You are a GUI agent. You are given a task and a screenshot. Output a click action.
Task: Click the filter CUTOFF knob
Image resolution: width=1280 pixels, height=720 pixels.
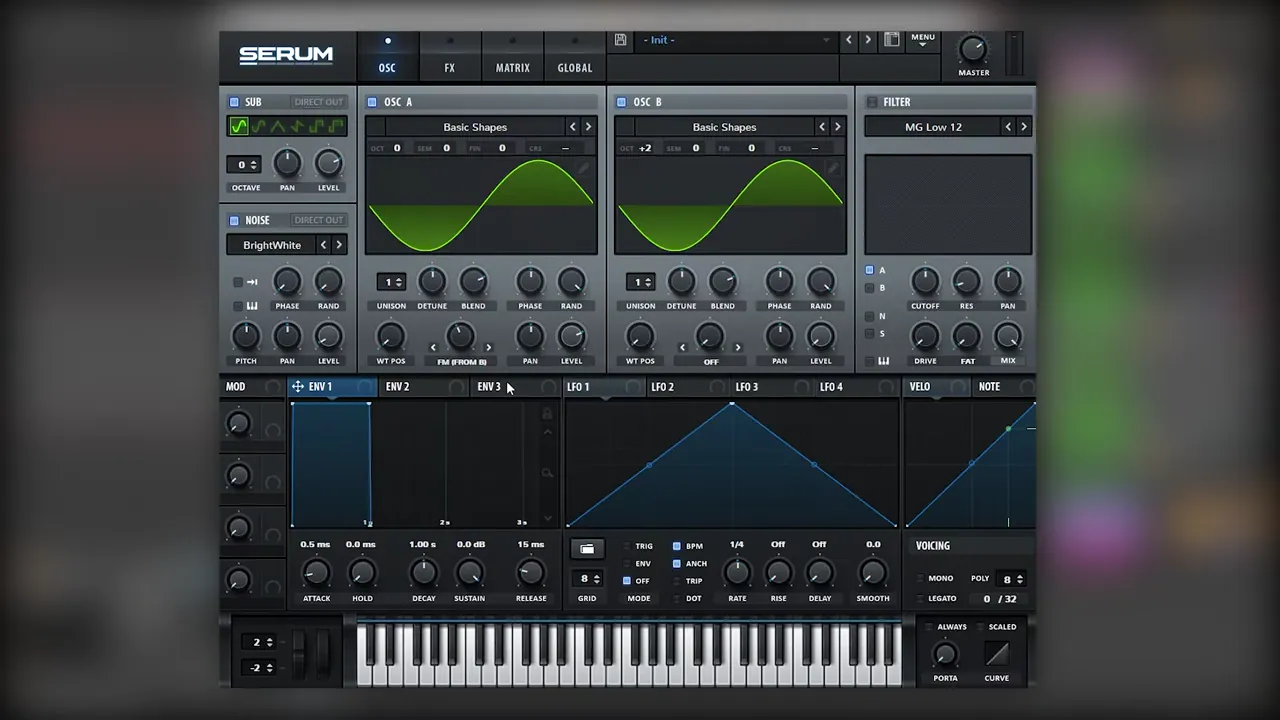point(925,281)
